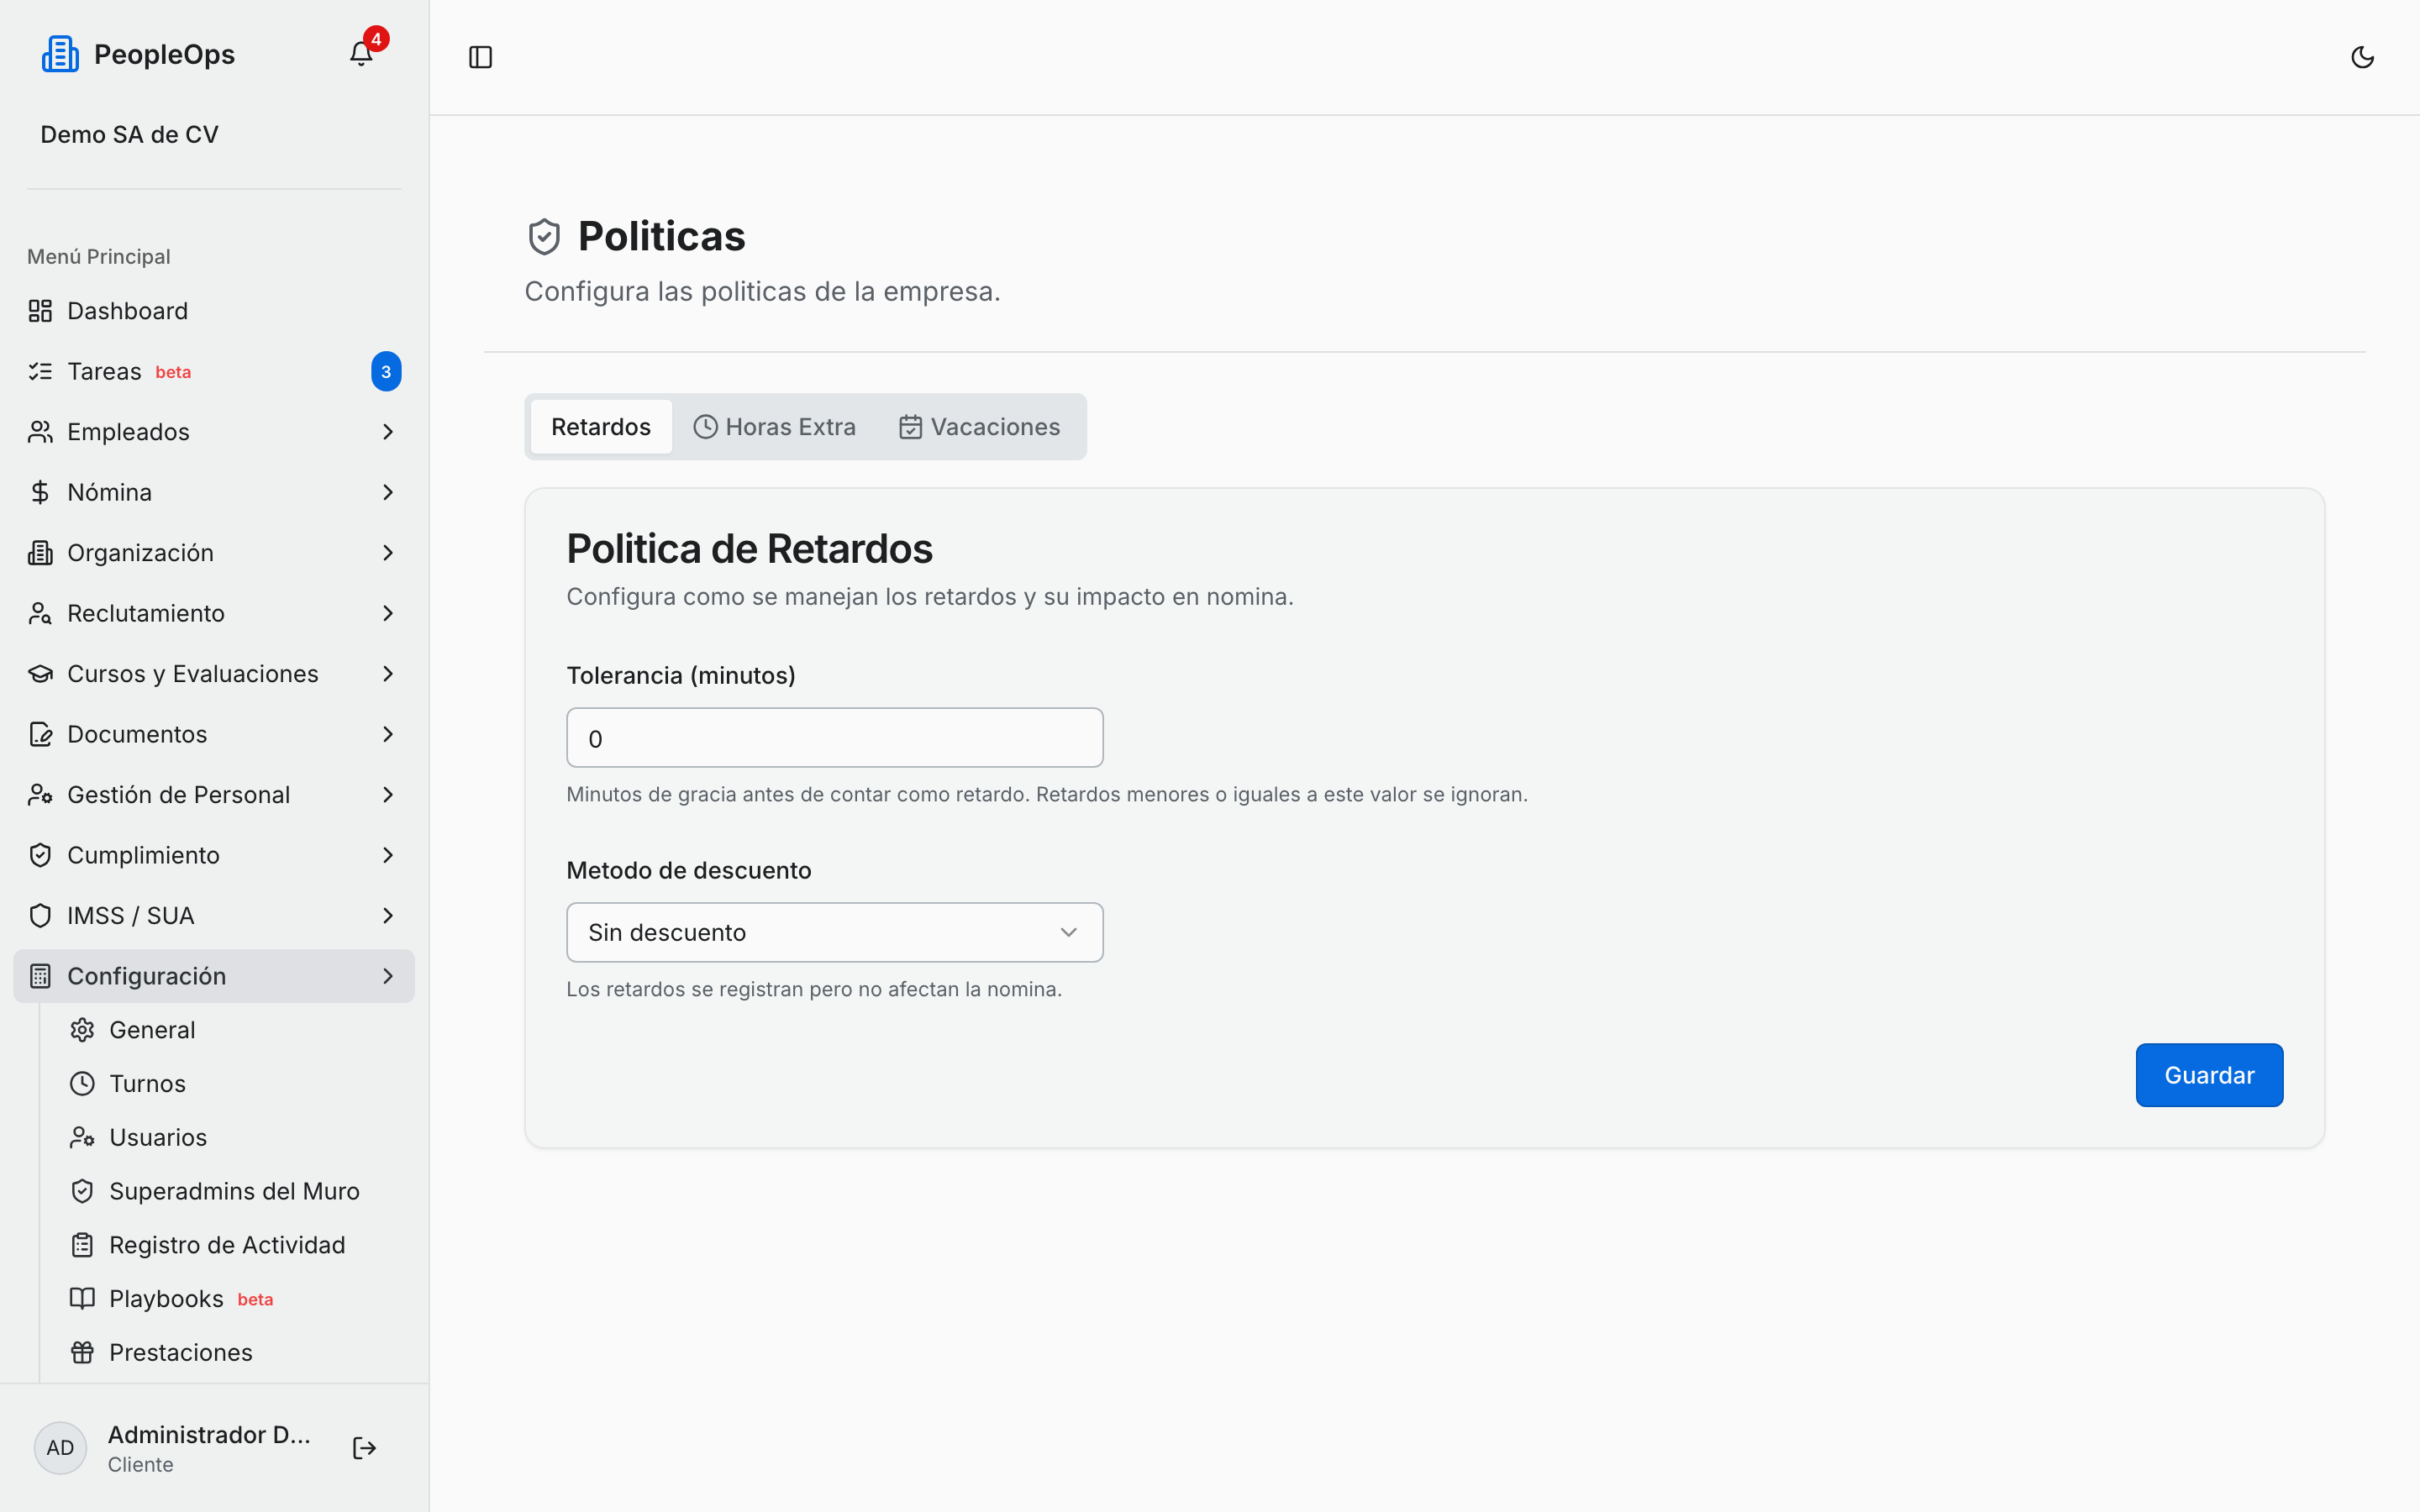Click the Tareas count badge 3

(x=386, y=371)
